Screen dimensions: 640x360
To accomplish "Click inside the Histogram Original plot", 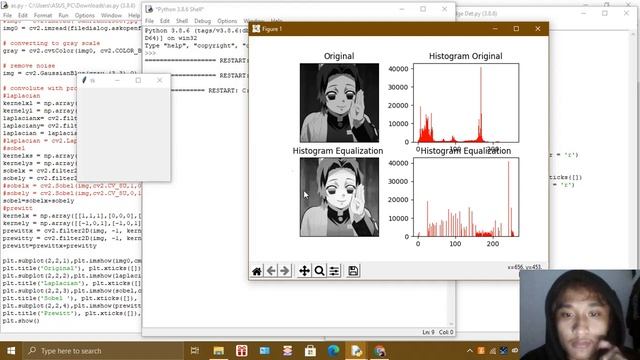I will pos(466,103).
